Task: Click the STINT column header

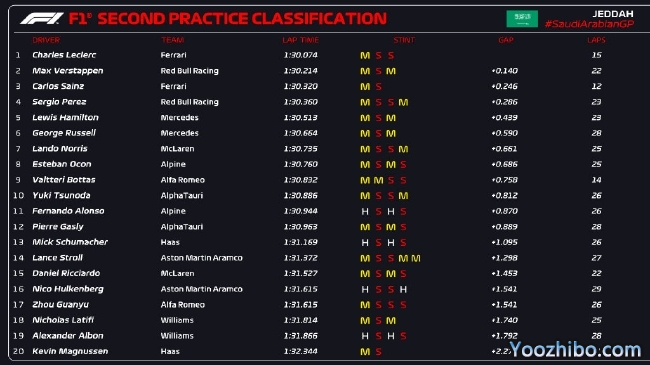Action: [404, 40]
